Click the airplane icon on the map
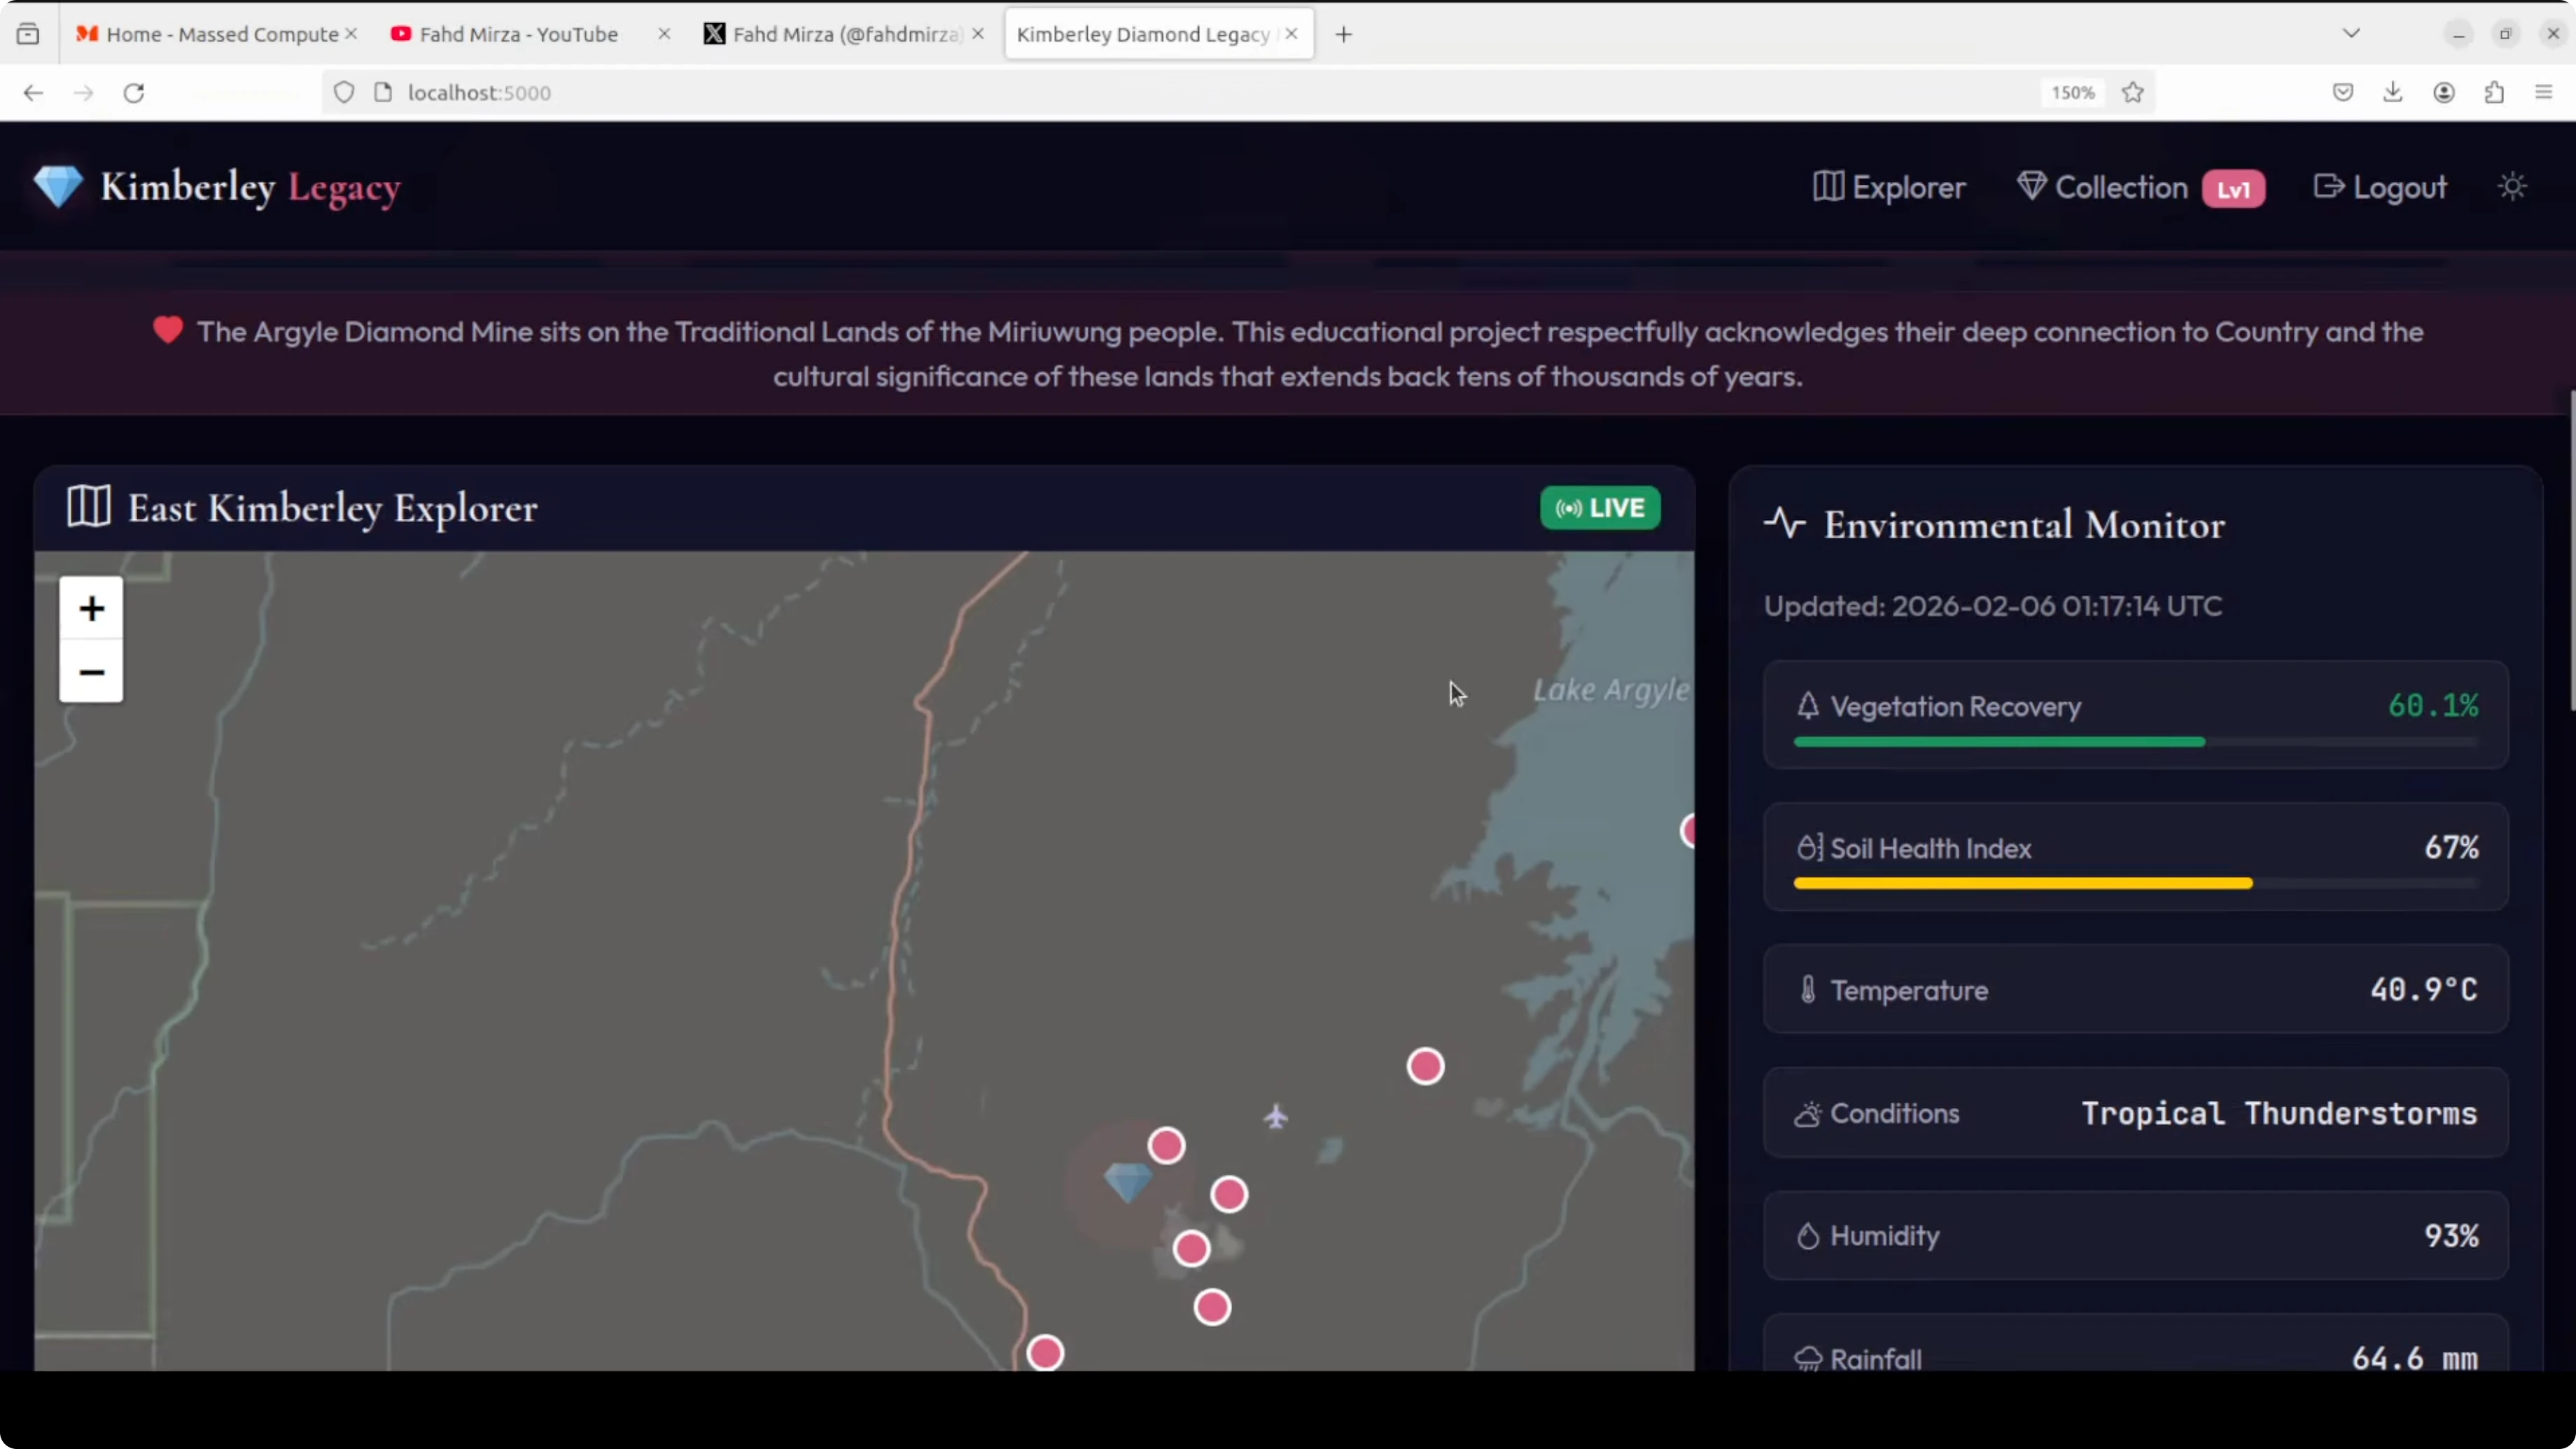2576x1449 pixels. (1276, 1116)
